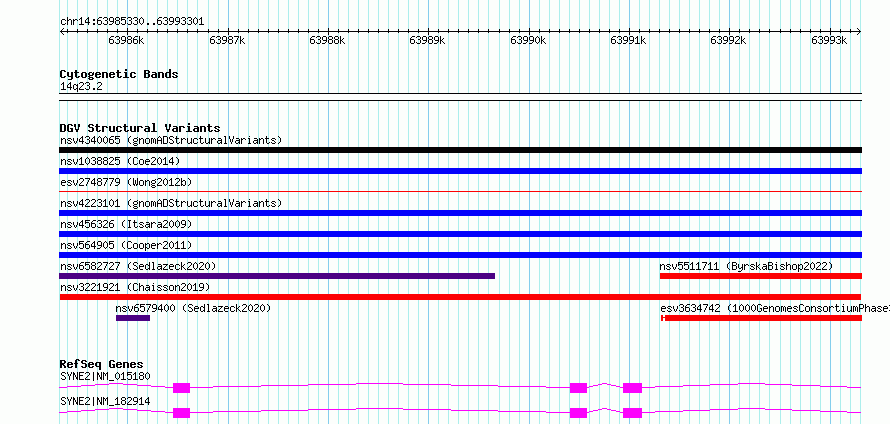The height and width of the screenshot is (424, 890).
Task: Open the nsv5511711 (ByrskaBishop2022) label
Action: 746,266
